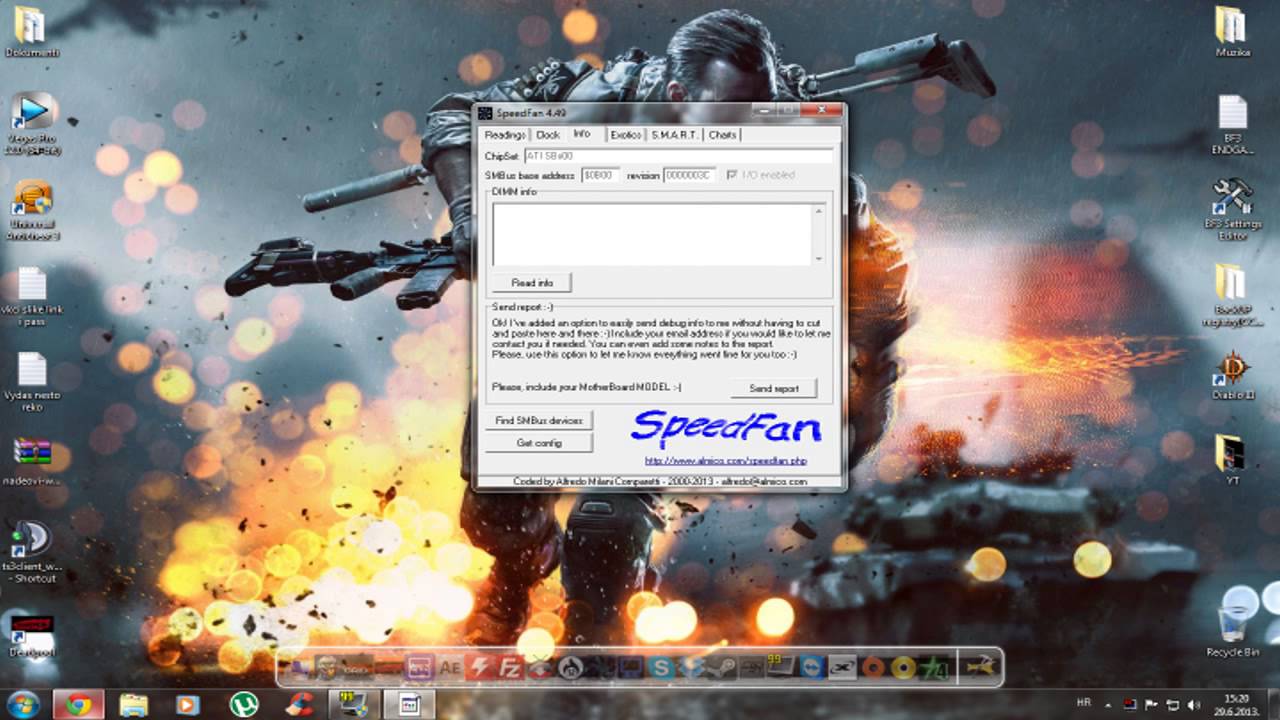Launch After Effects from the dock
The width and height of the screenshot is (1280, 720).
[449, 667]
